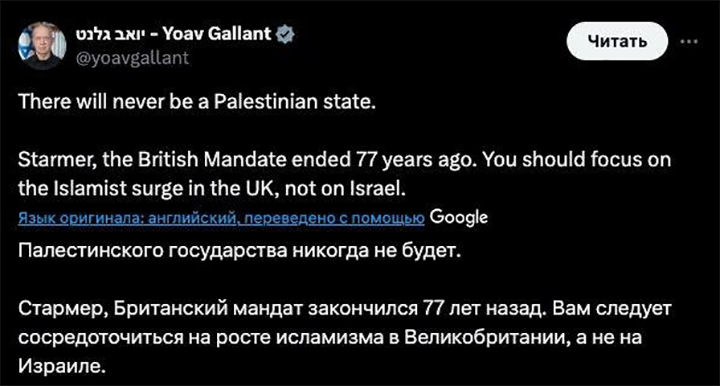720x386 pixels.
Task: Click the Читать follow button
Action: [617, 41]
